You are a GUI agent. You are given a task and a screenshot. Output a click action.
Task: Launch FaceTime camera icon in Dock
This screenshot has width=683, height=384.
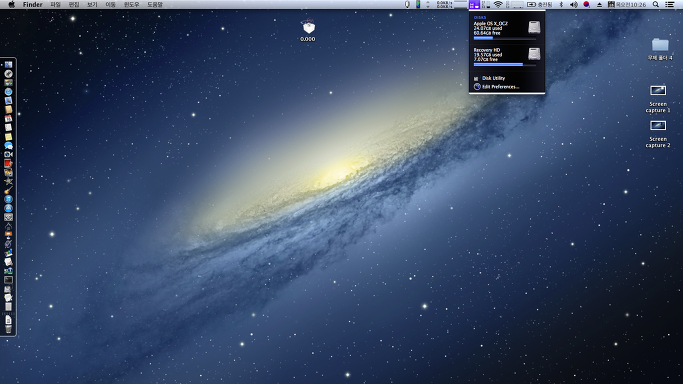(x=8, y=154)
